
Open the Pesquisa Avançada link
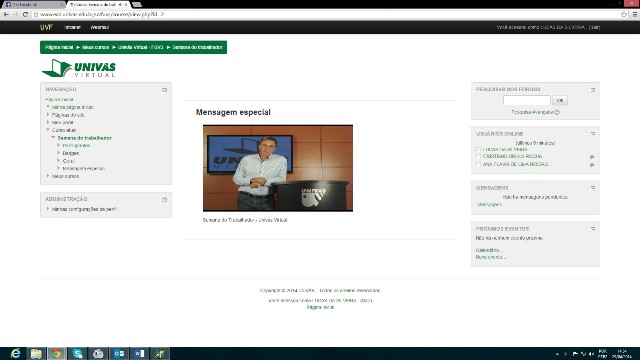click(x=532, y=112)
